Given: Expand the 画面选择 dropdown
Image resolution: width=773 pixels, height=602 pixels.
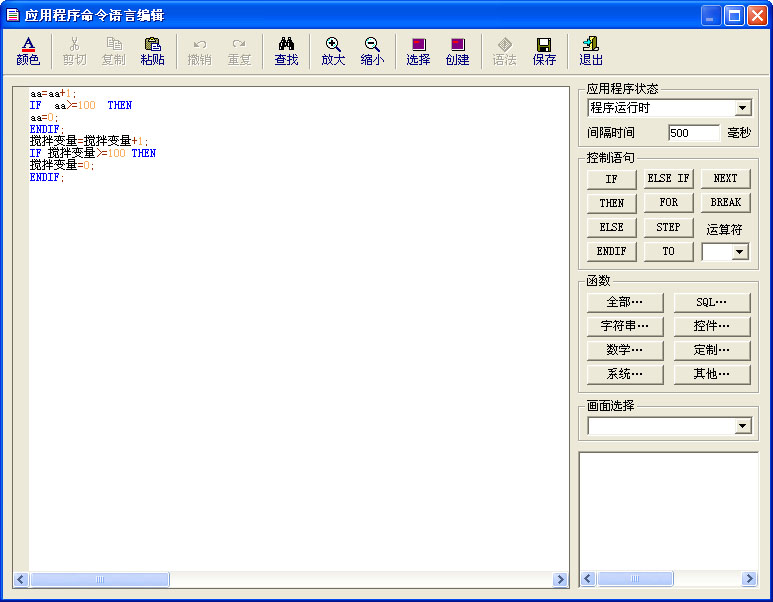Looking at the screenshot, I should coord(742,426).
